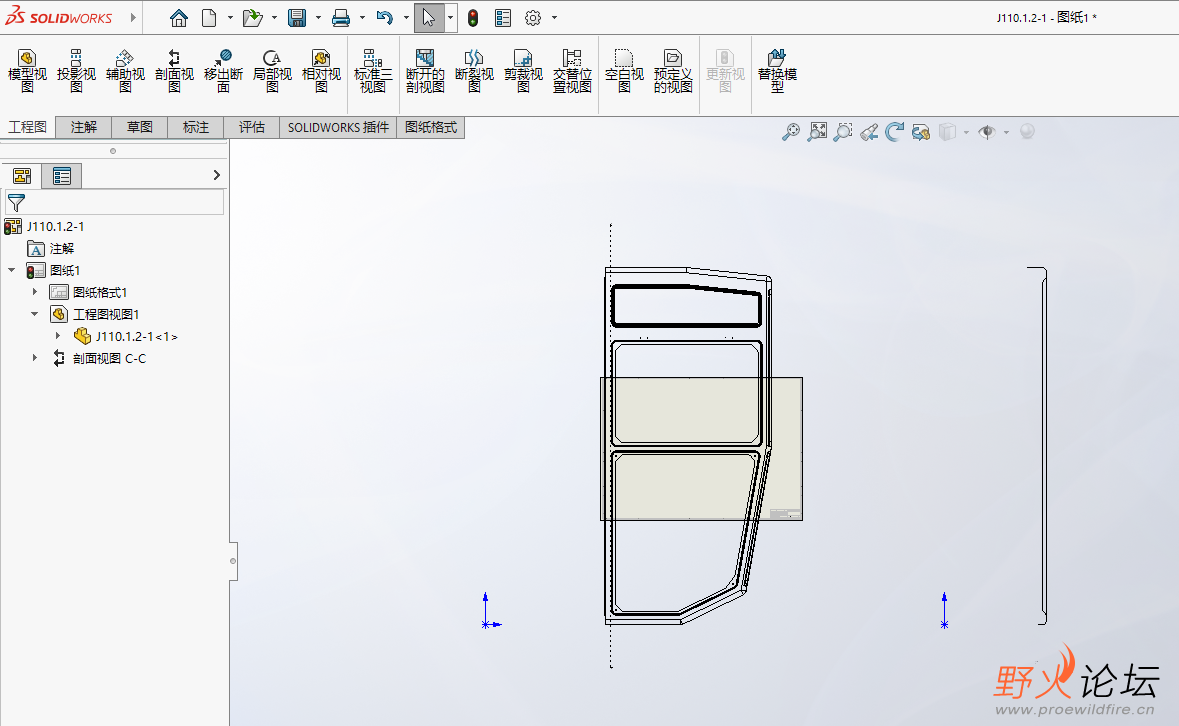Open dropdown arrow next to New
The image size is (1179, 726).
[230, 18]
